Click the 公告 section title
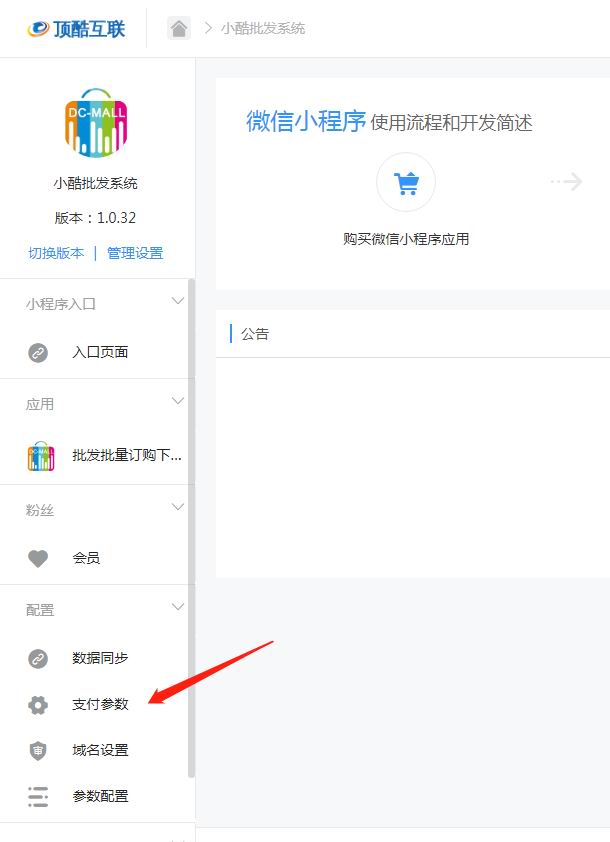This screenshot has height=842, width=610. tap(255, 334)
